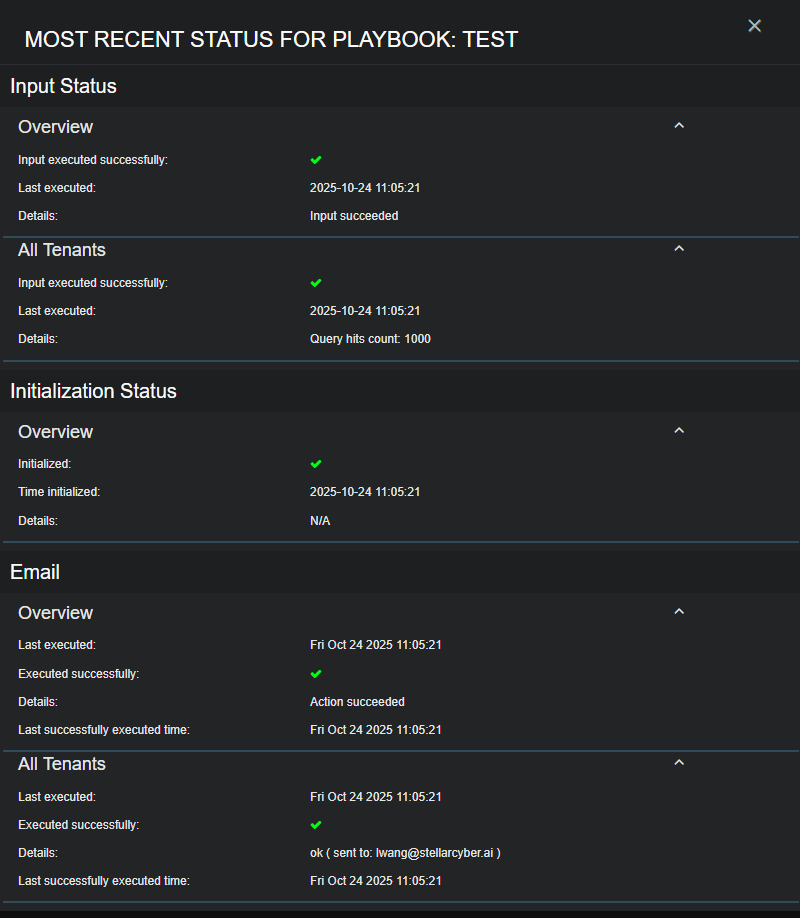Click green check under Input Status All Tenants
The height and width of the screenshot is (918, 800).
tap(316, 283)
